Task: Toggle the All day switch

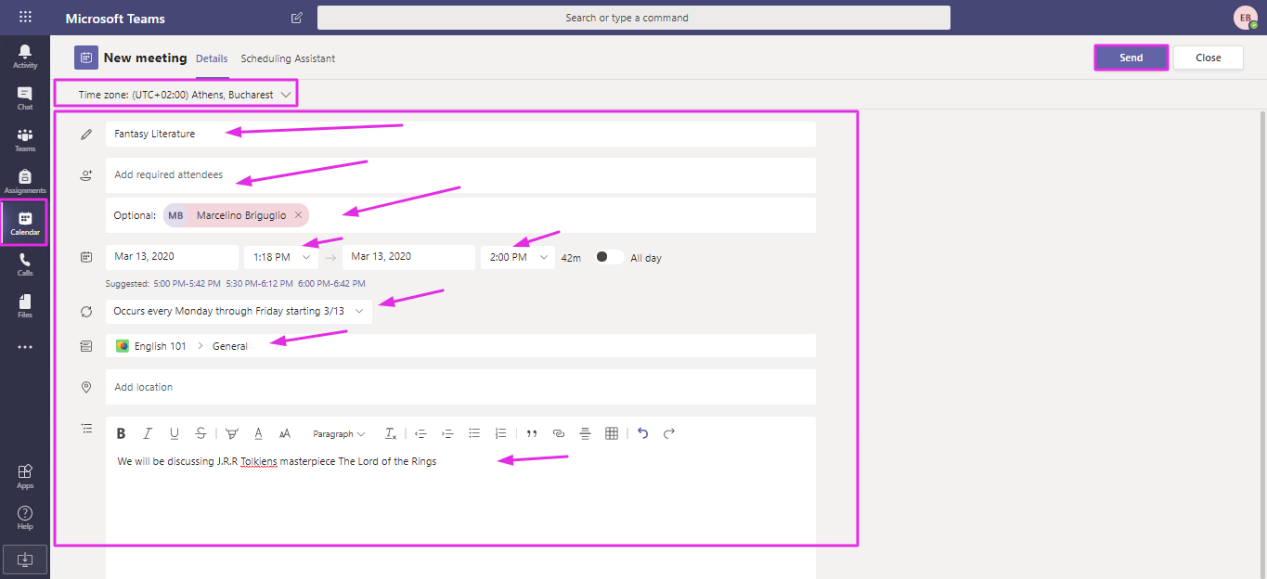Action: tap(609, 257)
